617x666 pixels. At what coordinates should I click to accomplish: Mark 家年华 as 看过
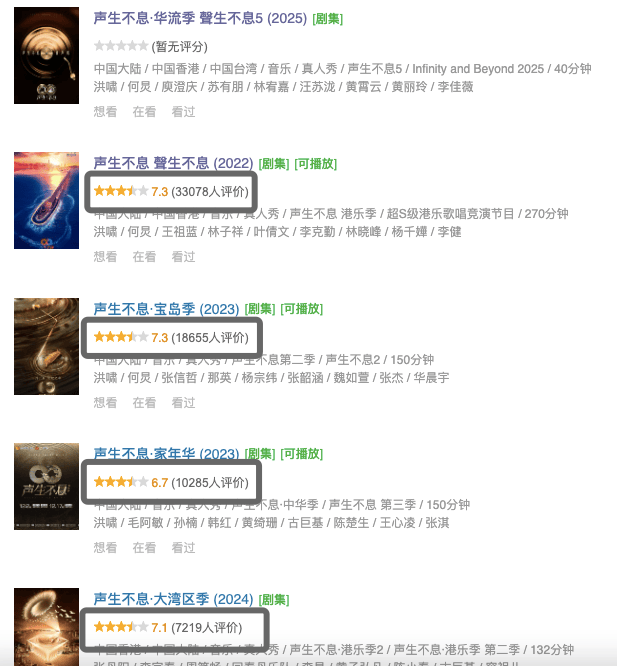click(x=183, y=547)
